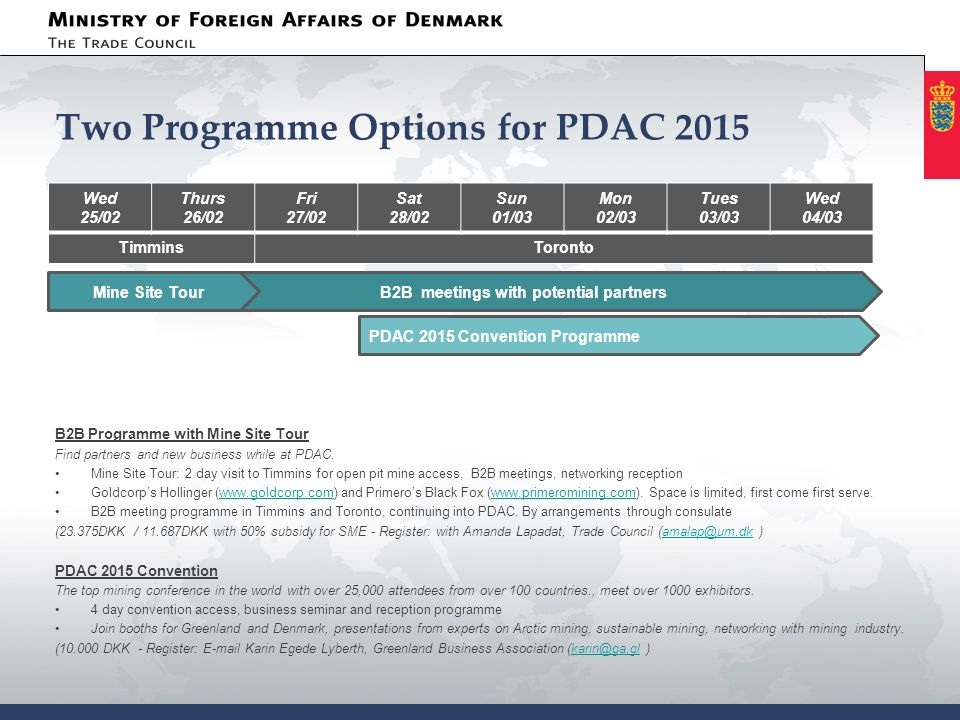Click the Sun 01/03 date cell
This screenshot has width=960, height=720.
[x=512, y=208]
